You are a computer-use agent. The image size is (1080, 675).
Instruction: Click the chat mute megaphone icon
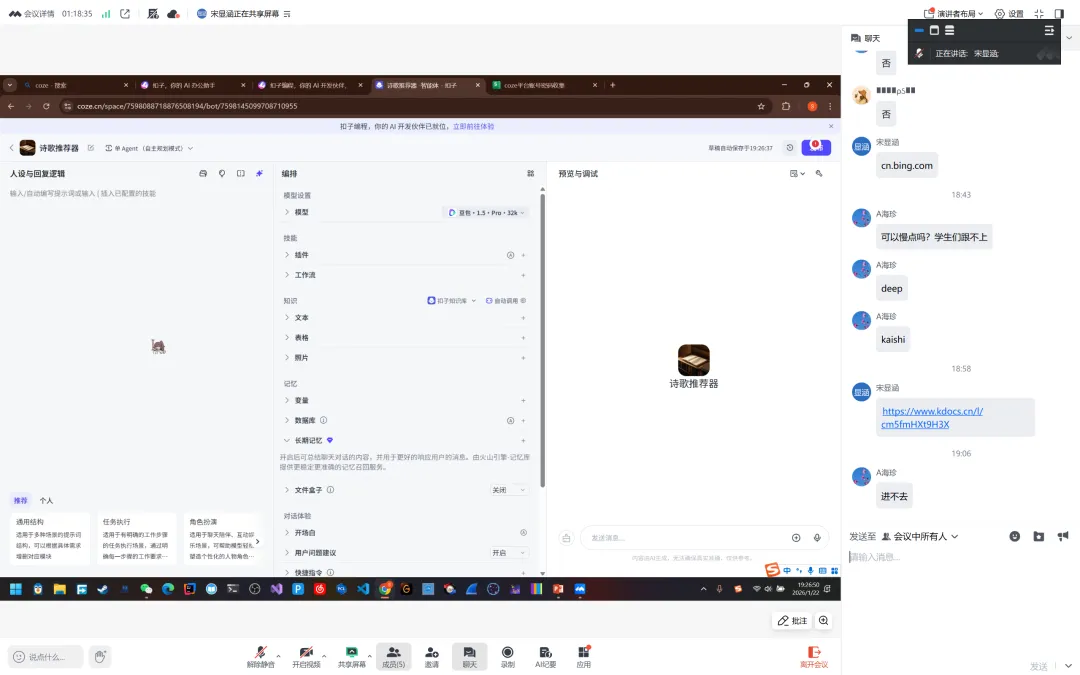(1063, 536)
